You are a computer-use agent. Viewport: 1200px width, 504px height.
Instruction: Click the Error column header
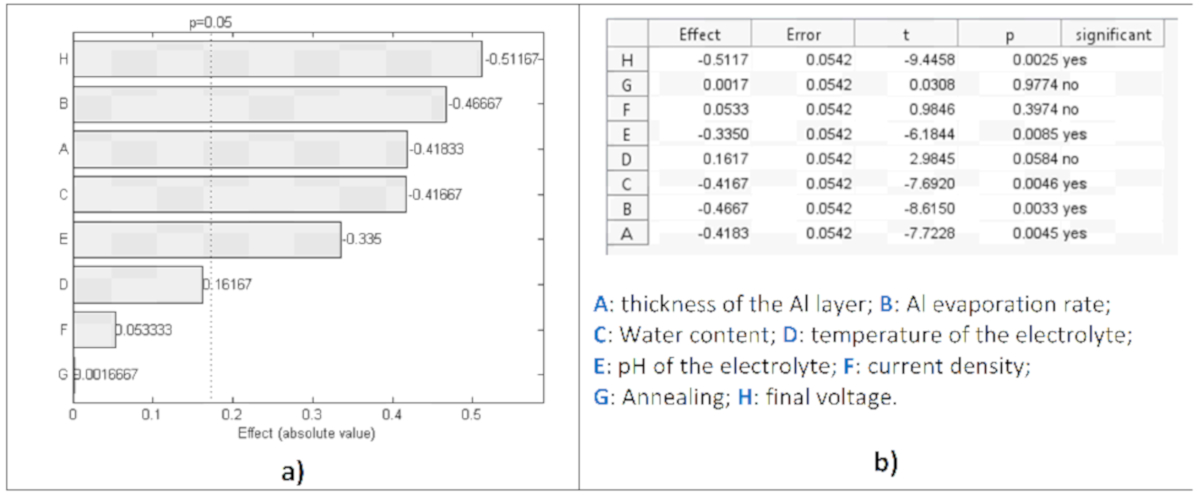click(803, 35)
